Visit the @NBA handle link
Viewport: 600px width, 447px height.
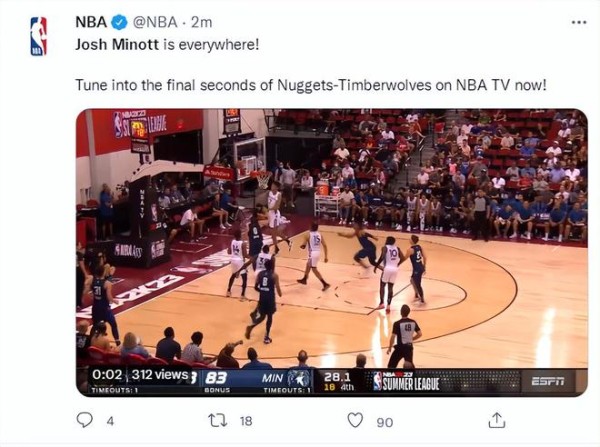point(155,23)
